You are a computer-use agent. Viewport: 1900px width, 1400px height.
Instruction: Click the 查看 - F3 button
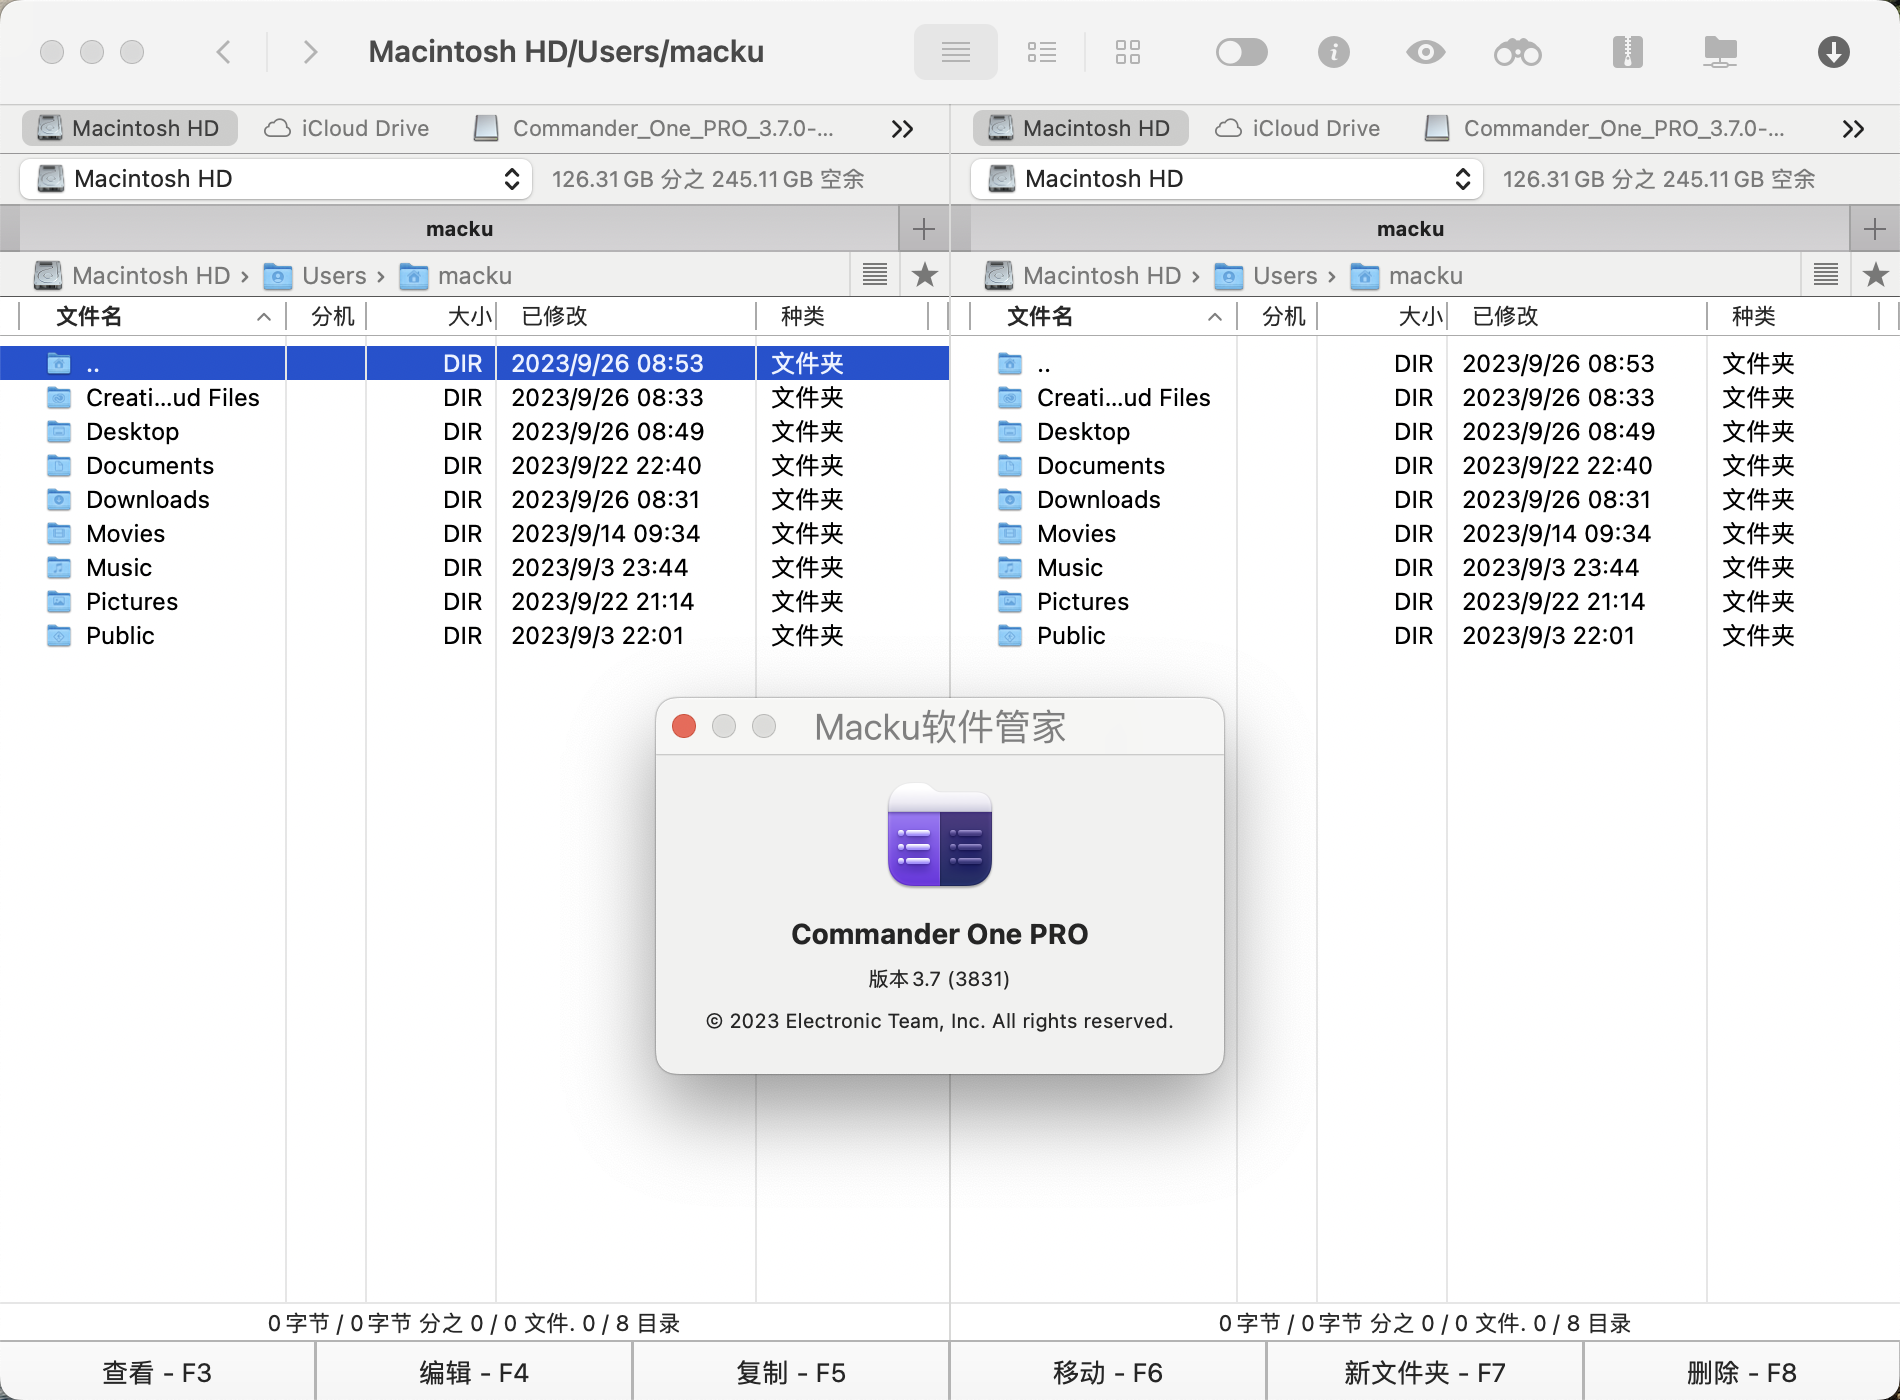pyautogui.click(x=157, y=1372)
